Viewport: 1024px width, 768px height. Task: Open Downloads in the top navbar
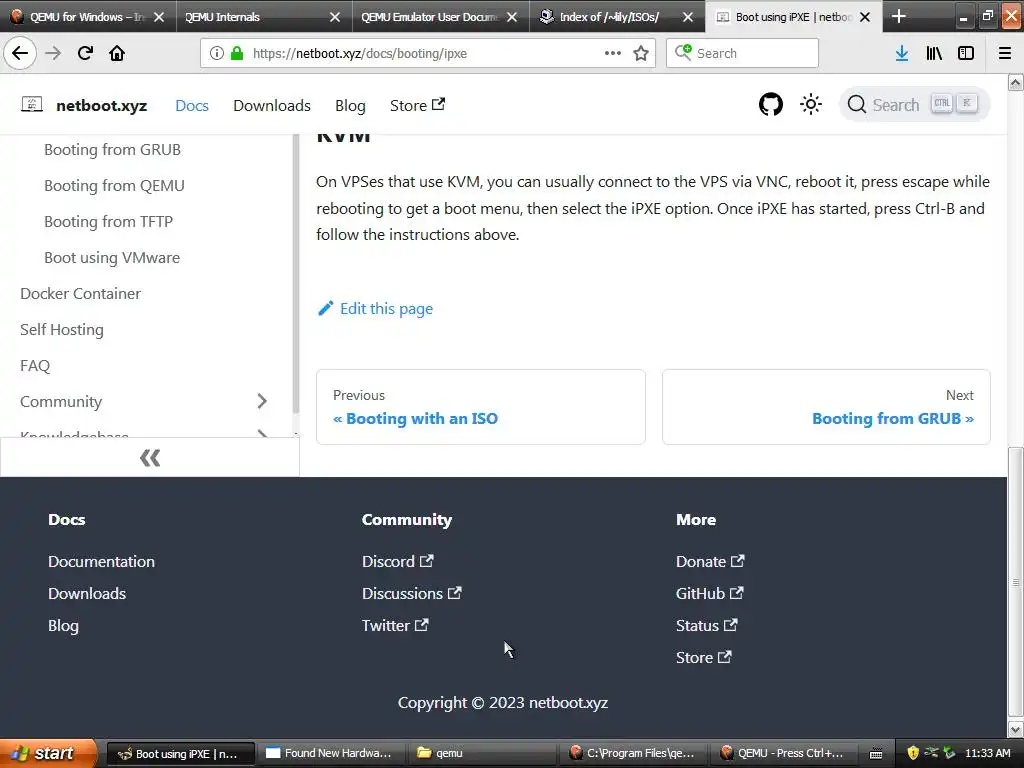pyautogui.click(x=272, y=105)
